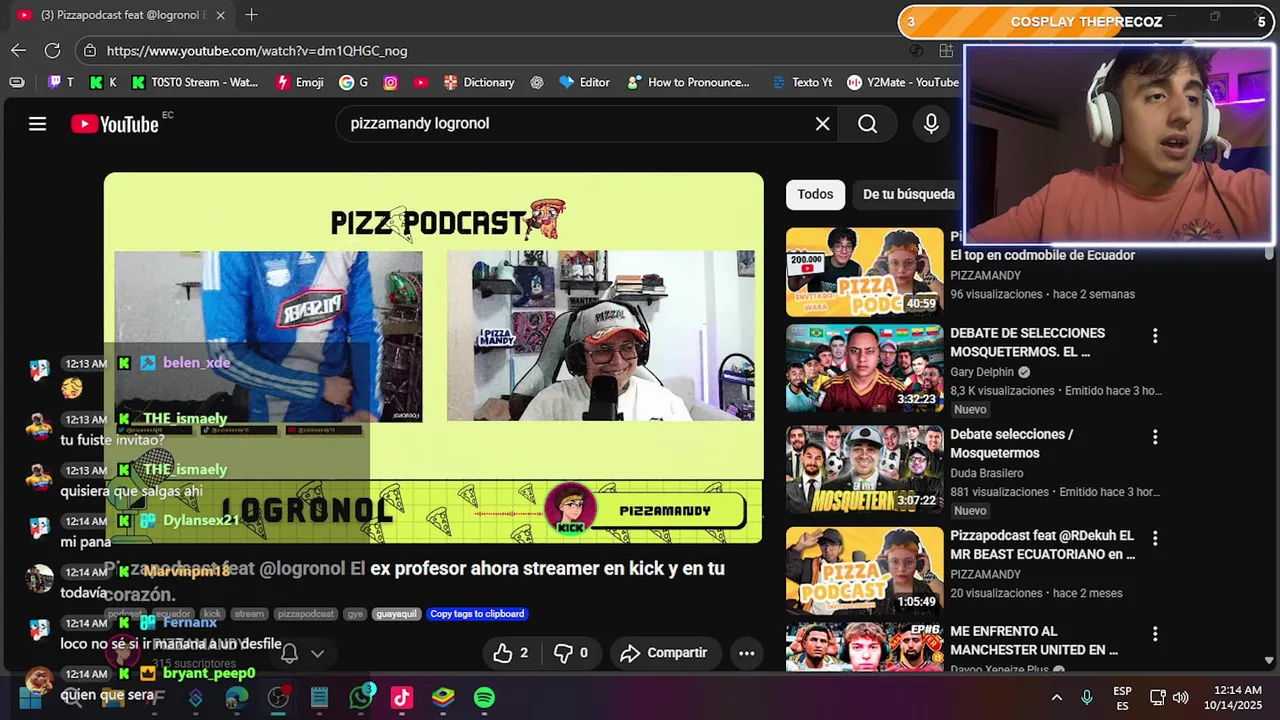Open the volume speaker tray icon
The height and width of the screenshot is (720, 1280).
(x=1180, y=697)
